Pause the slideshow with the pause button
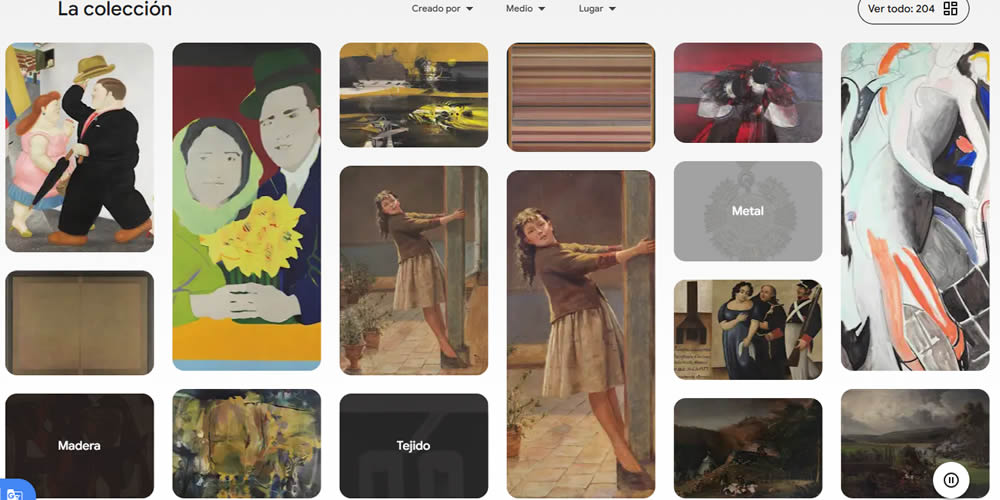1000x500 pixels. point(951,480)
